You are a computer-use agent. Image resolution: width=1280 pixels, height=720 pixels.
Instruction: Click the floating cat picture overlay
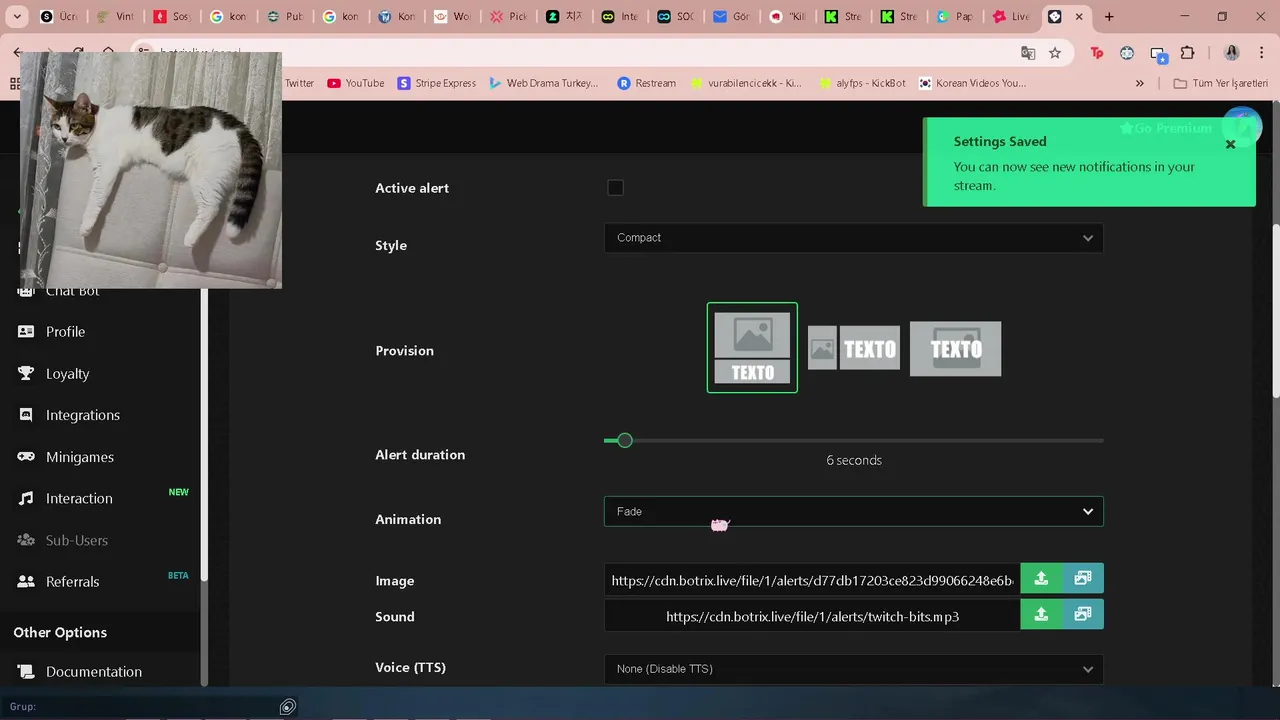[x=151, y=170]
